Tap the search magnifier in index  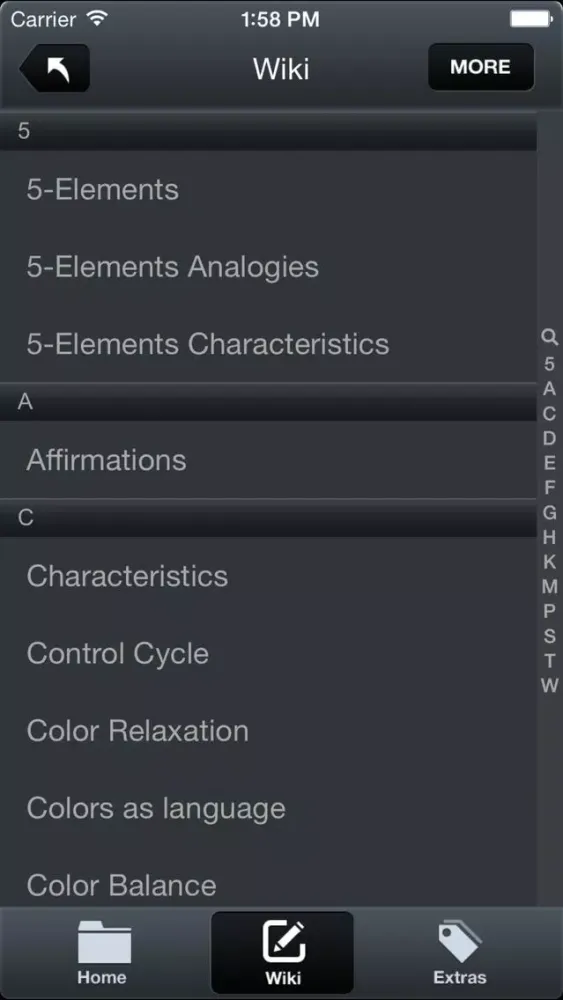coord(550,337)
